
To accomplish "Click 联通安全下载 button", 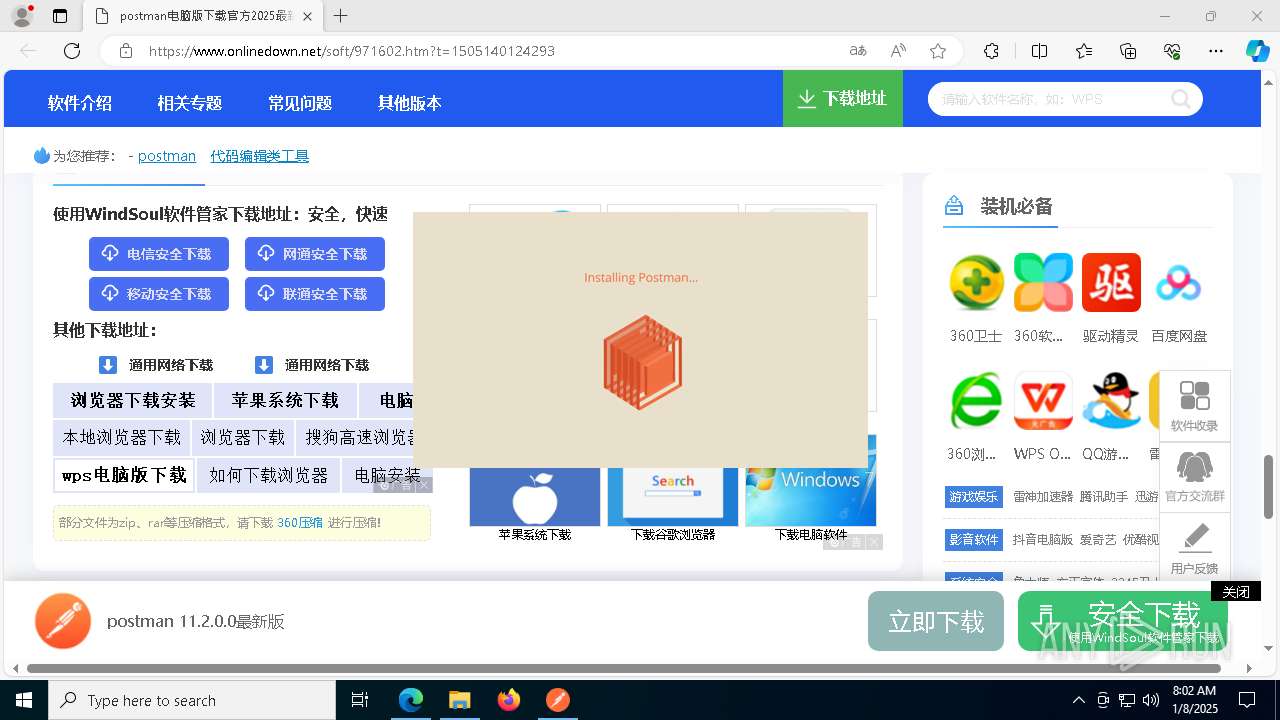I will click(x=315, y=294).
